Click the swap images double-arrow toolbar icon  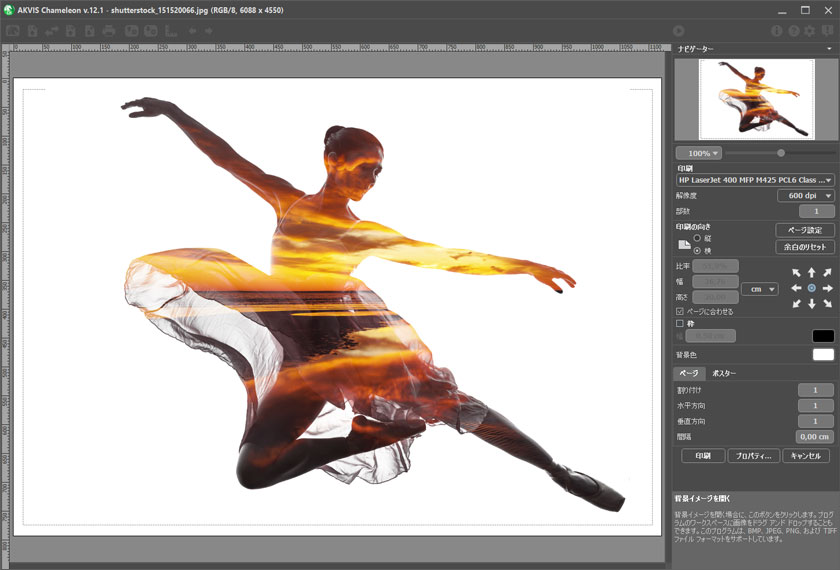[51, 31]
